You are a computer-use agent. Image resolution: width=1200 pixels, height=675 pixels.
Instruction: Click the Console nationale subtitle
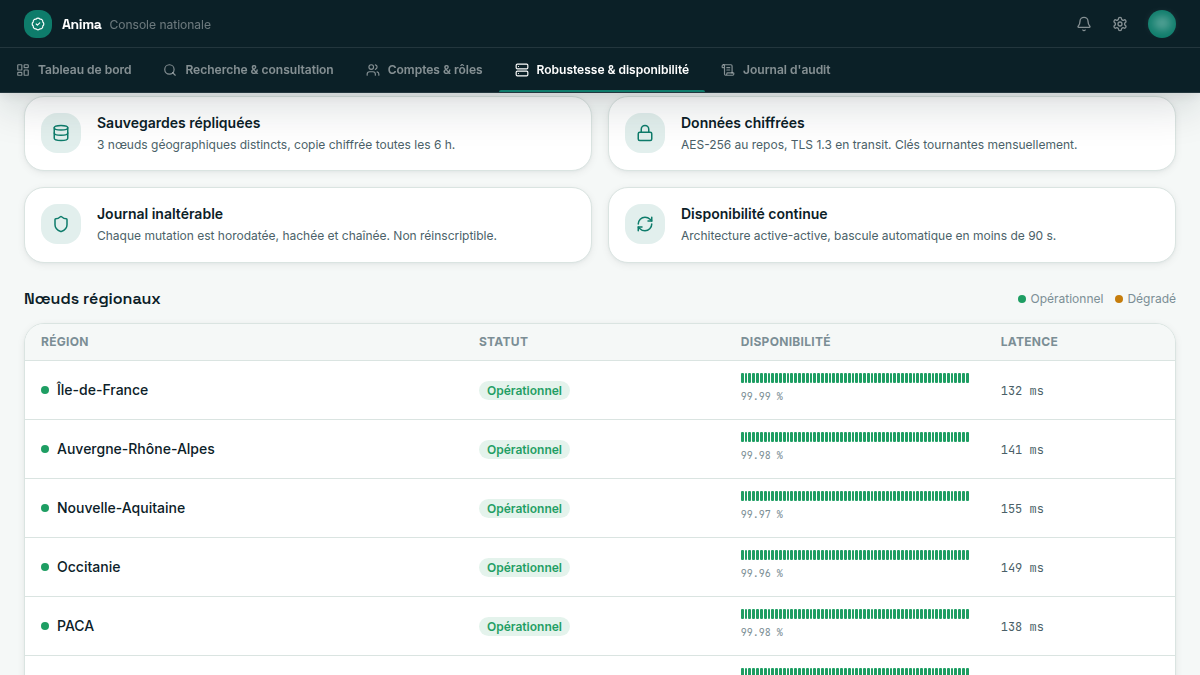coord(160,24)
